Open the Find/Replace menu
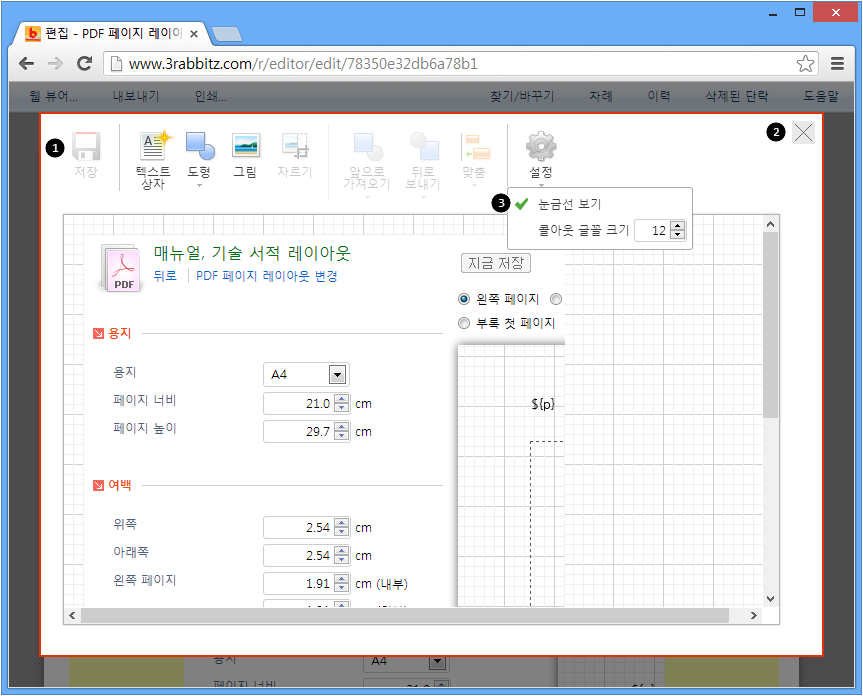863x696 pixels. pos(522,97)
